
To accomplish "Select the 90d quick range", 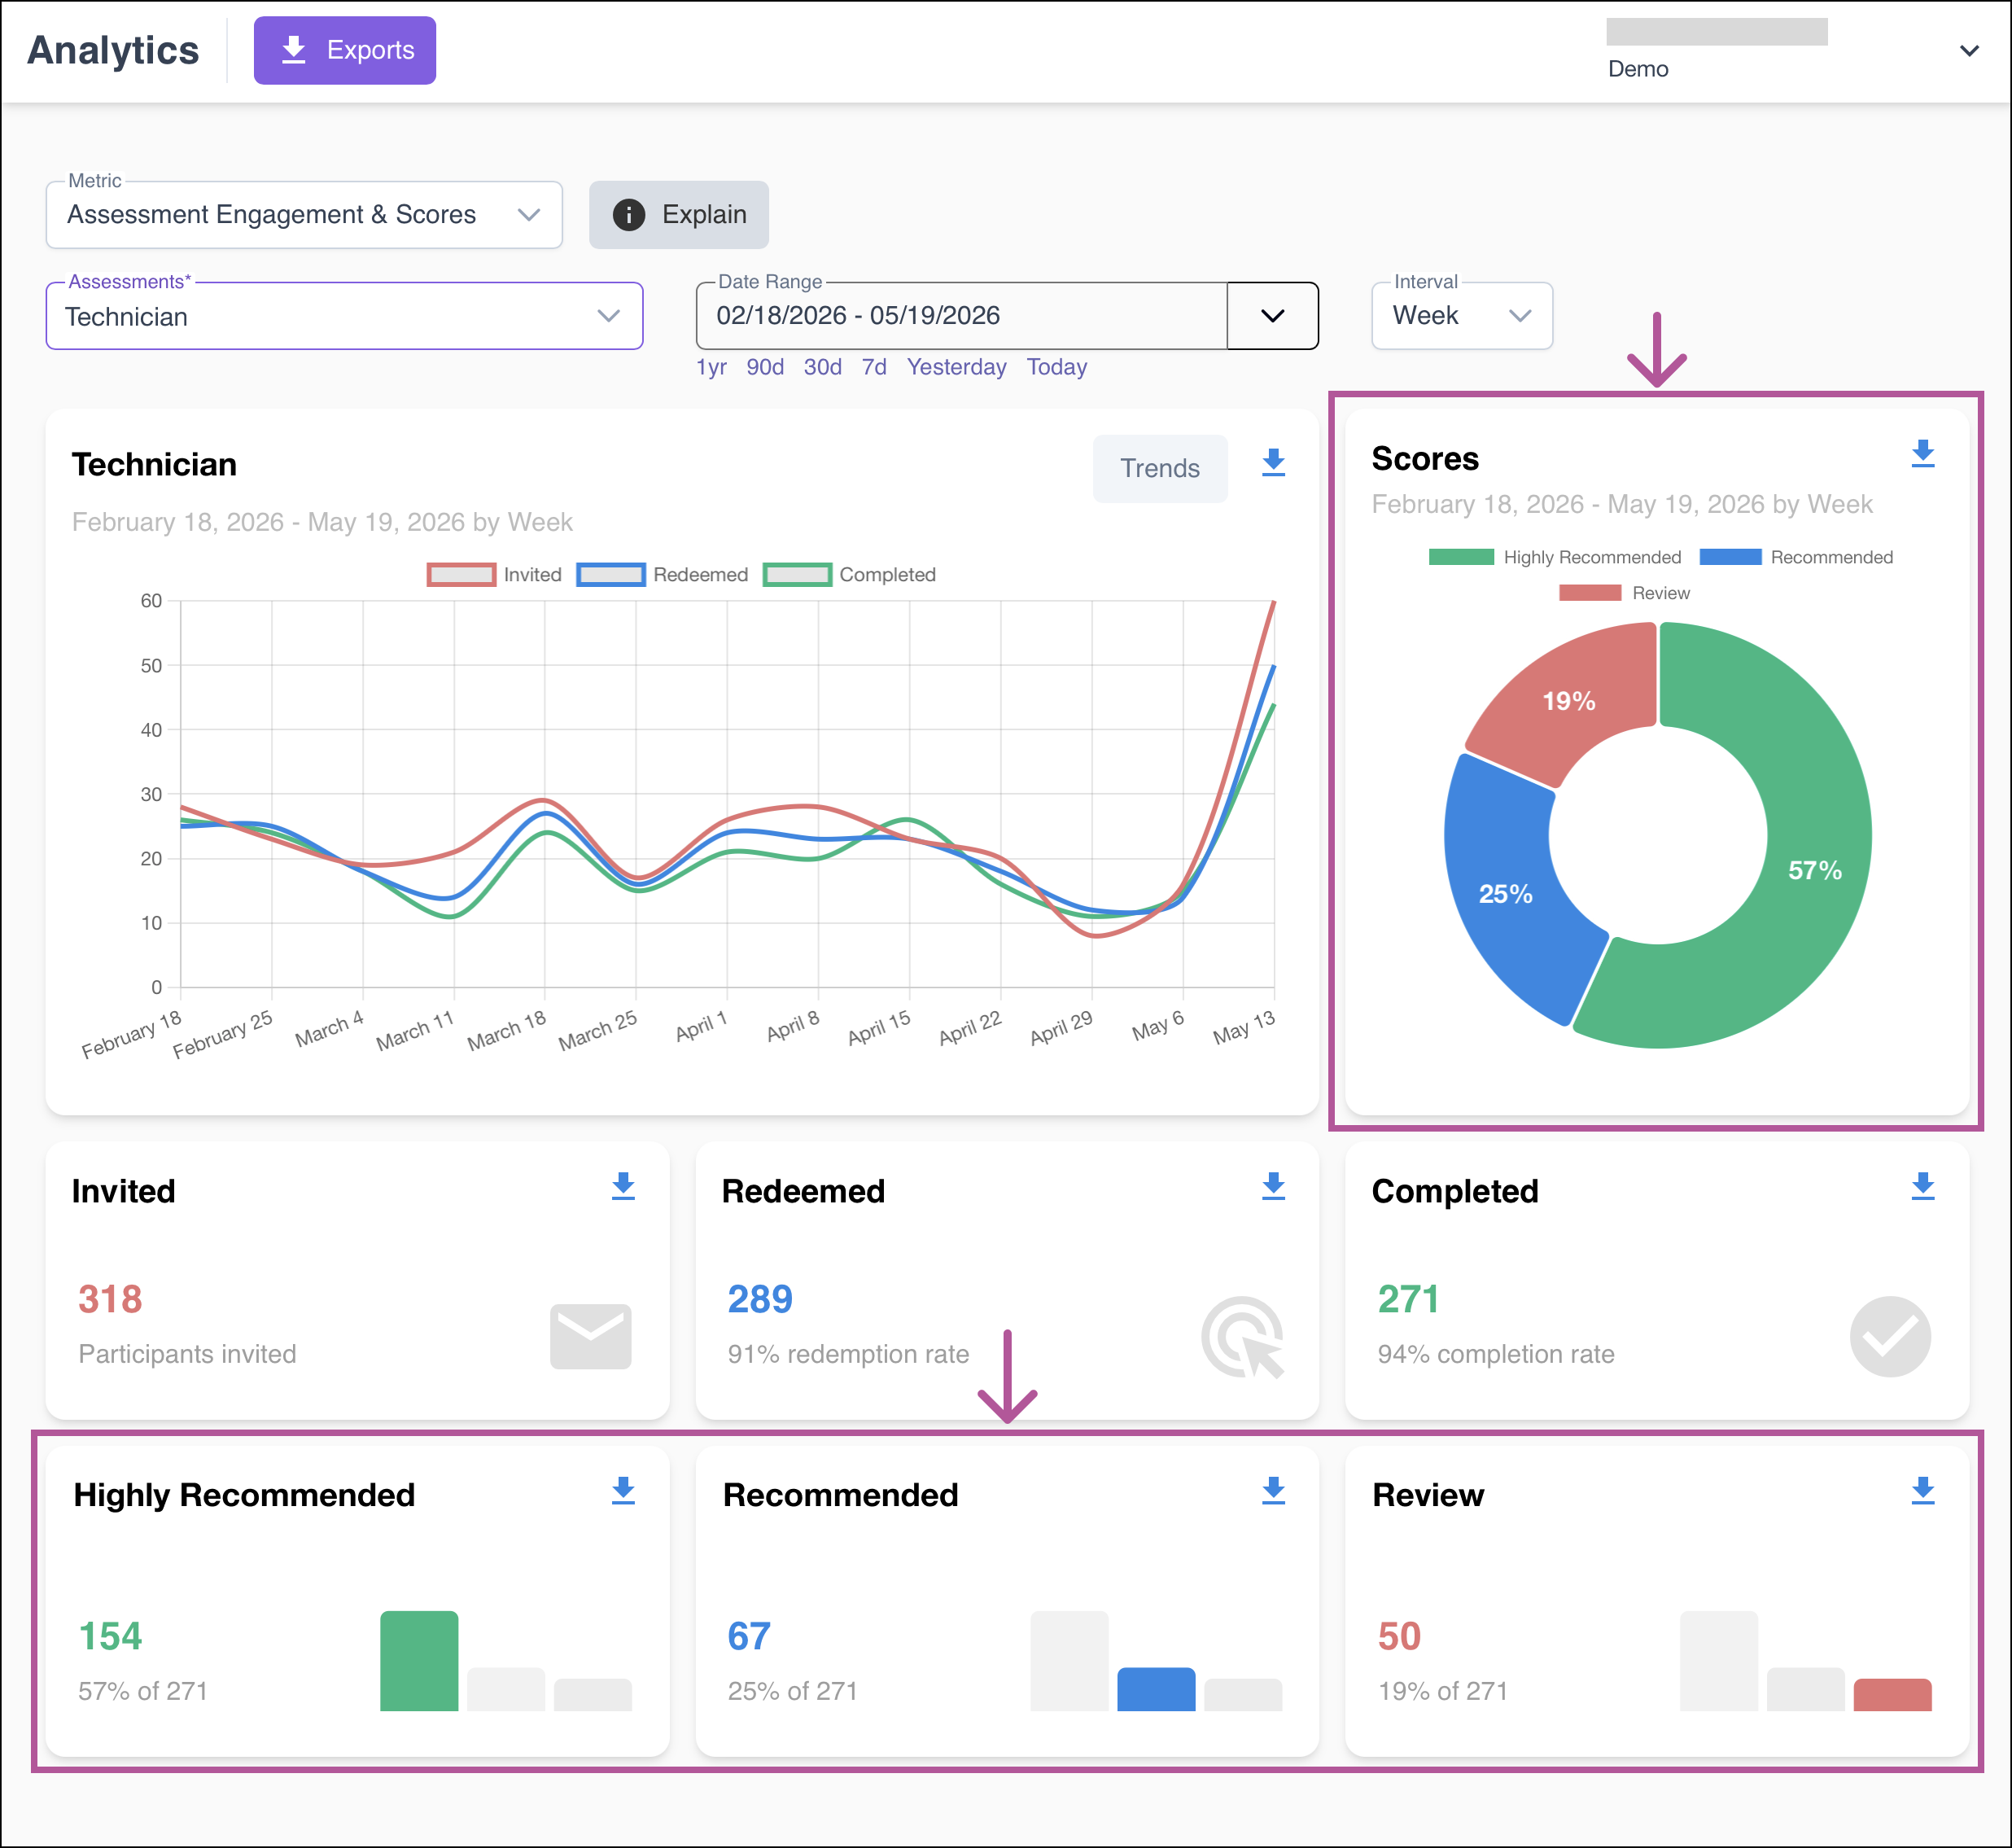I will click(x=765, y=368).
